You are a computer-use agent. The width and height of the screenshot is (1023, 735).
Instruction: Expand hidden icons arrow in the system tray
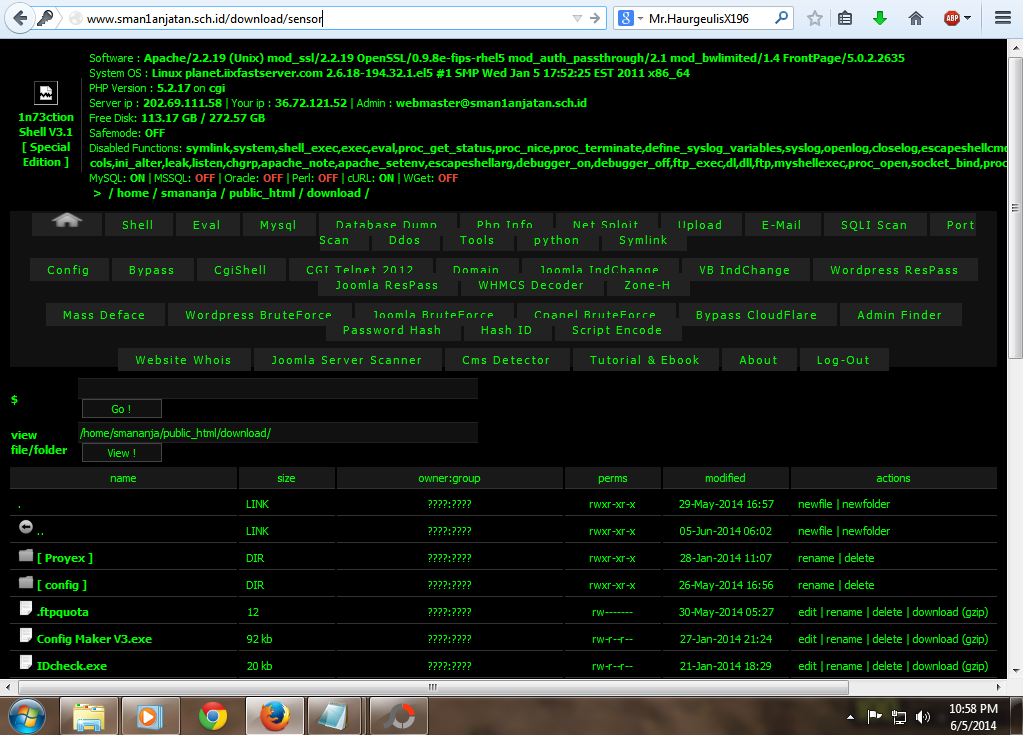point(852,715)
